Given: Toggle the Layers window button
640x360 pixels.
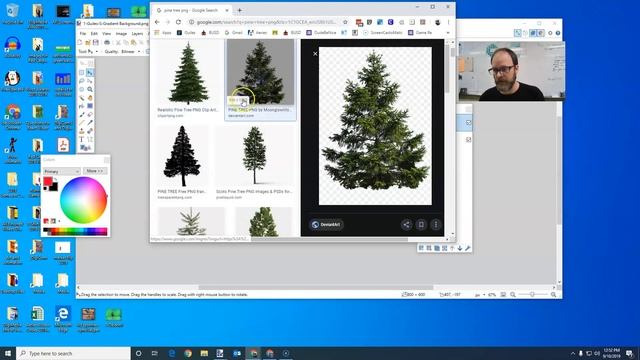Looking at the screenshot, I should click(x=533, y=33).
